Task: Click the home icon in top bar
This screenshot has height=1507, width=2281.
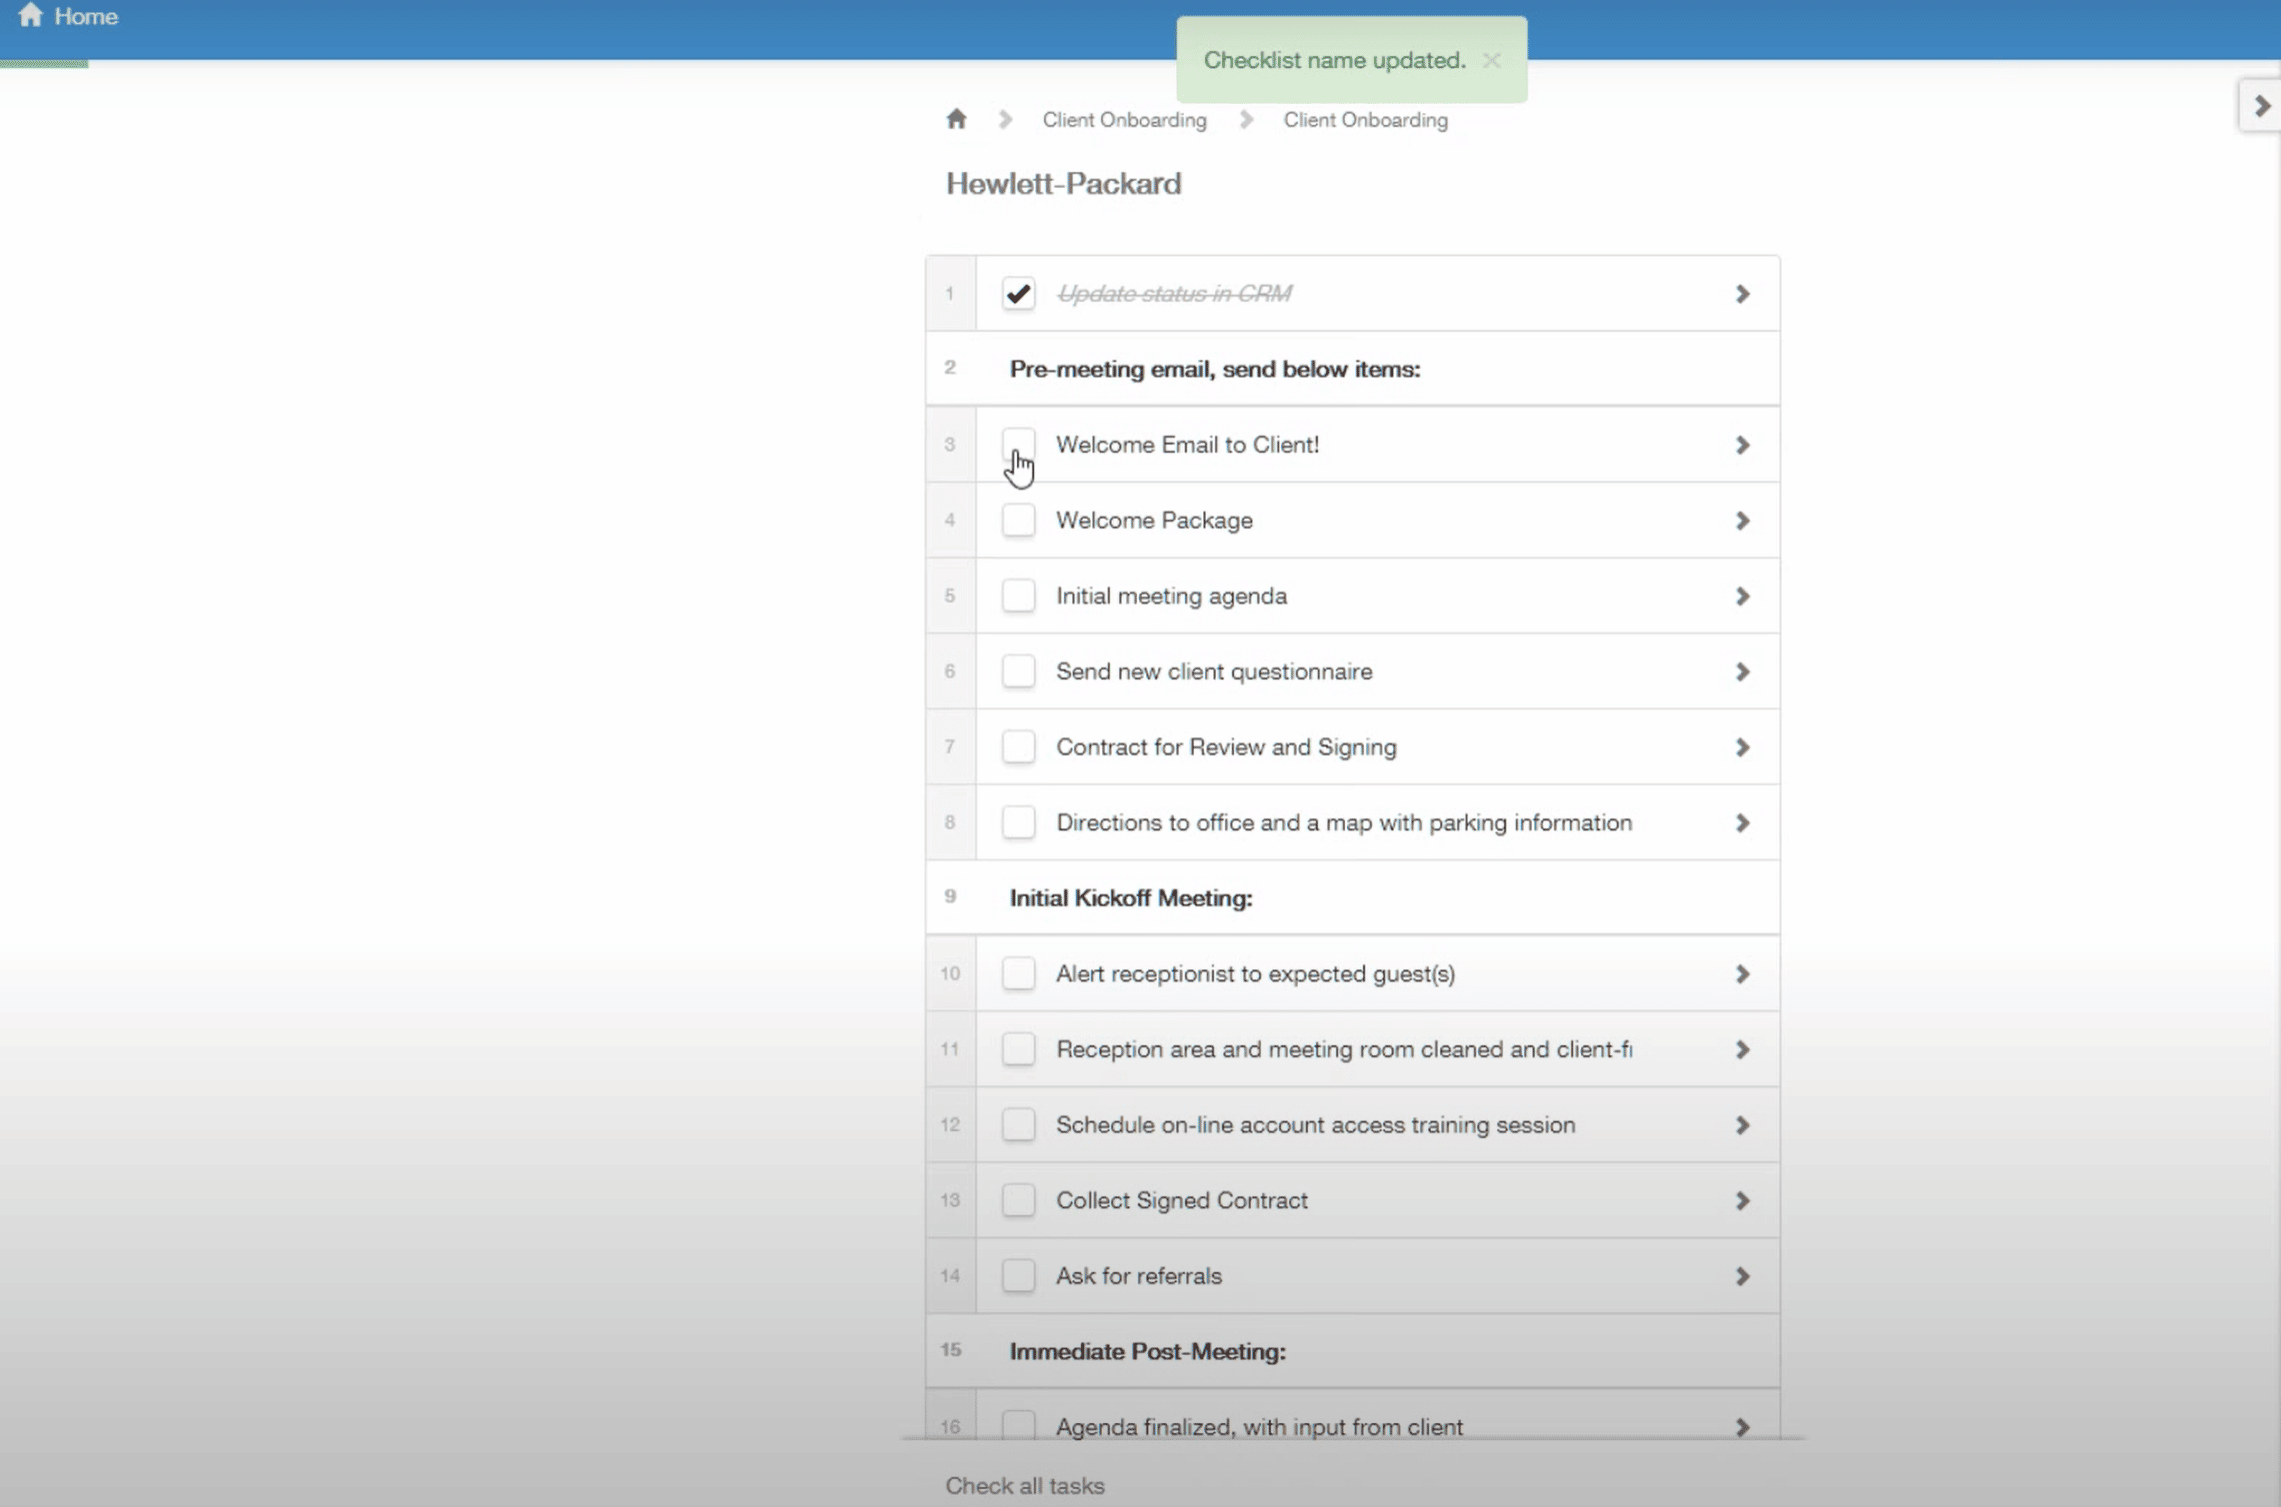Action: (x=30, y=15)
